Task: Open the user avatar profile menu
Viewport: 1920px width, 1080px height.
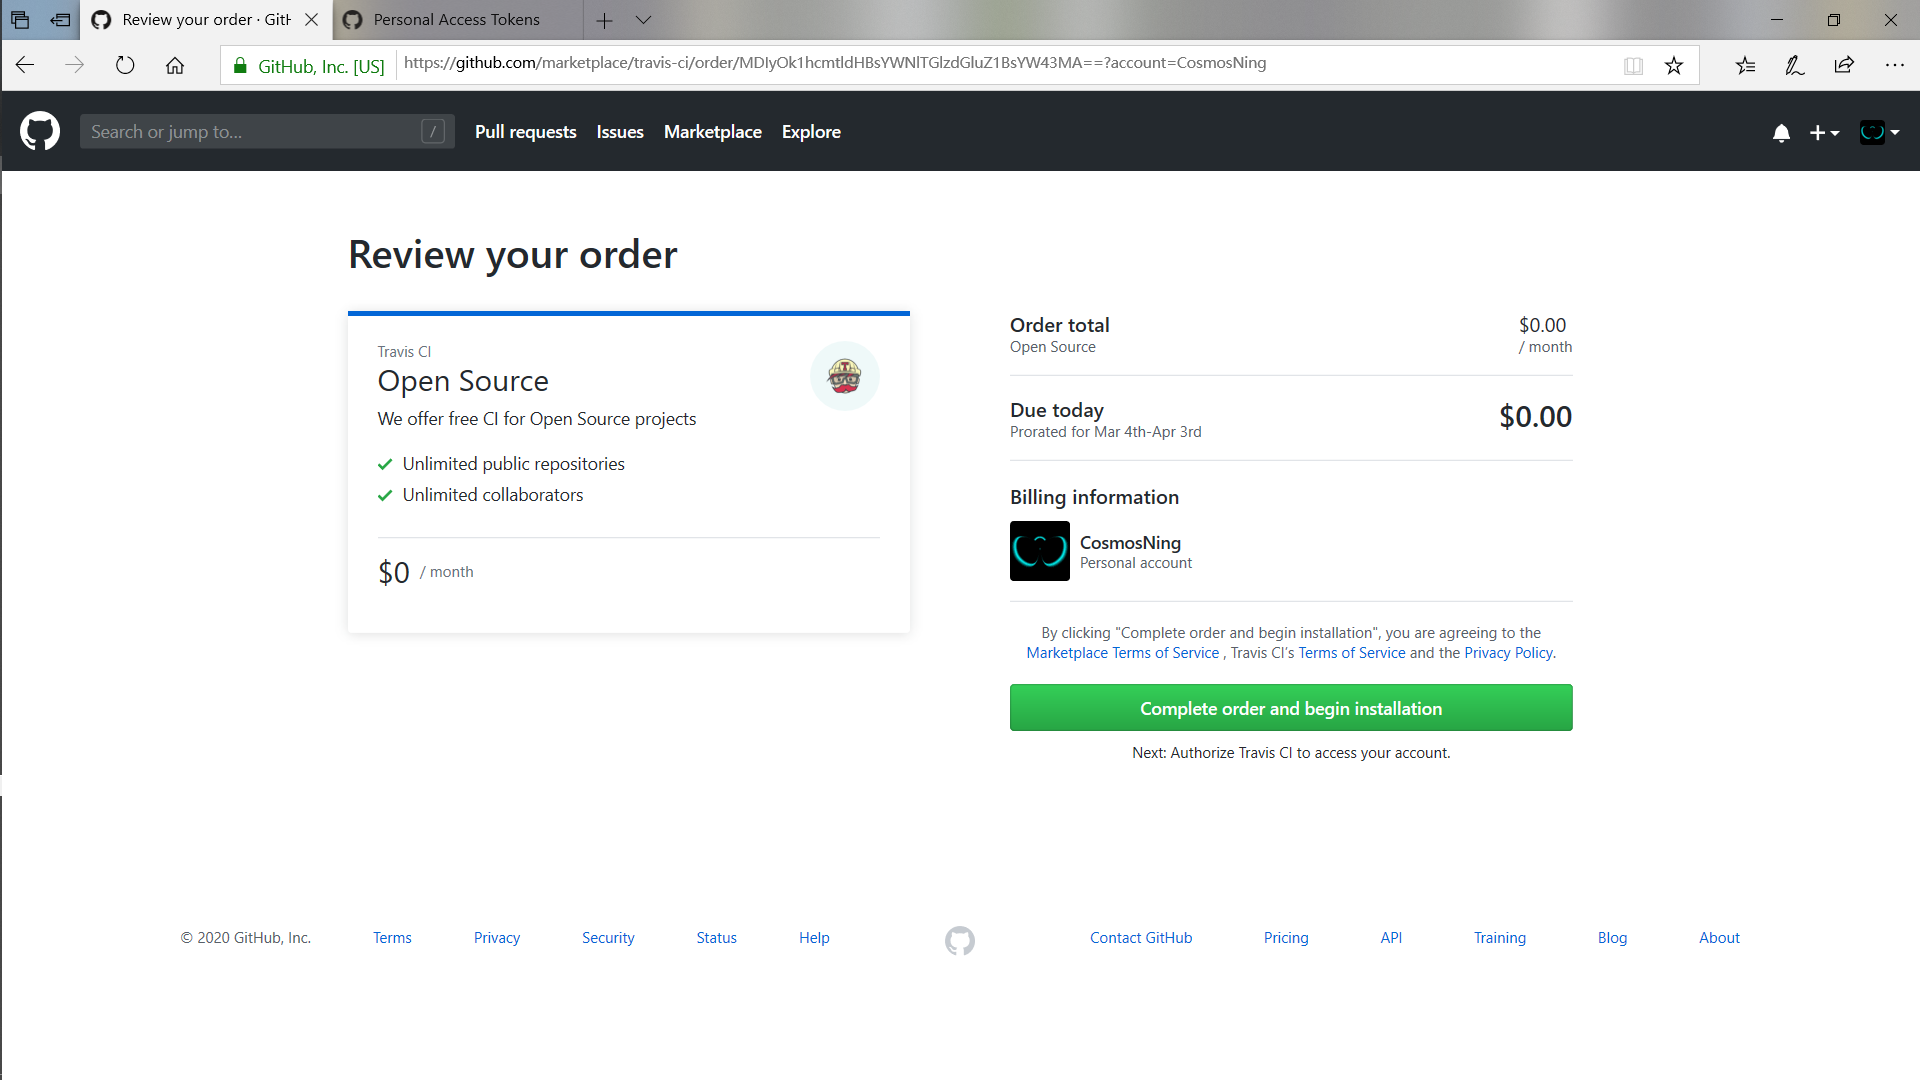Action: (1879, 132)
